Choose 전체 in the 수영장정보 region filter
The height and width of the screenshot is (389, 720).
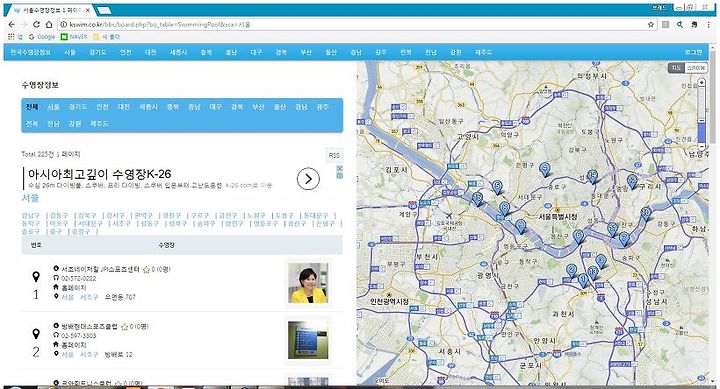[x=32, y=107]
